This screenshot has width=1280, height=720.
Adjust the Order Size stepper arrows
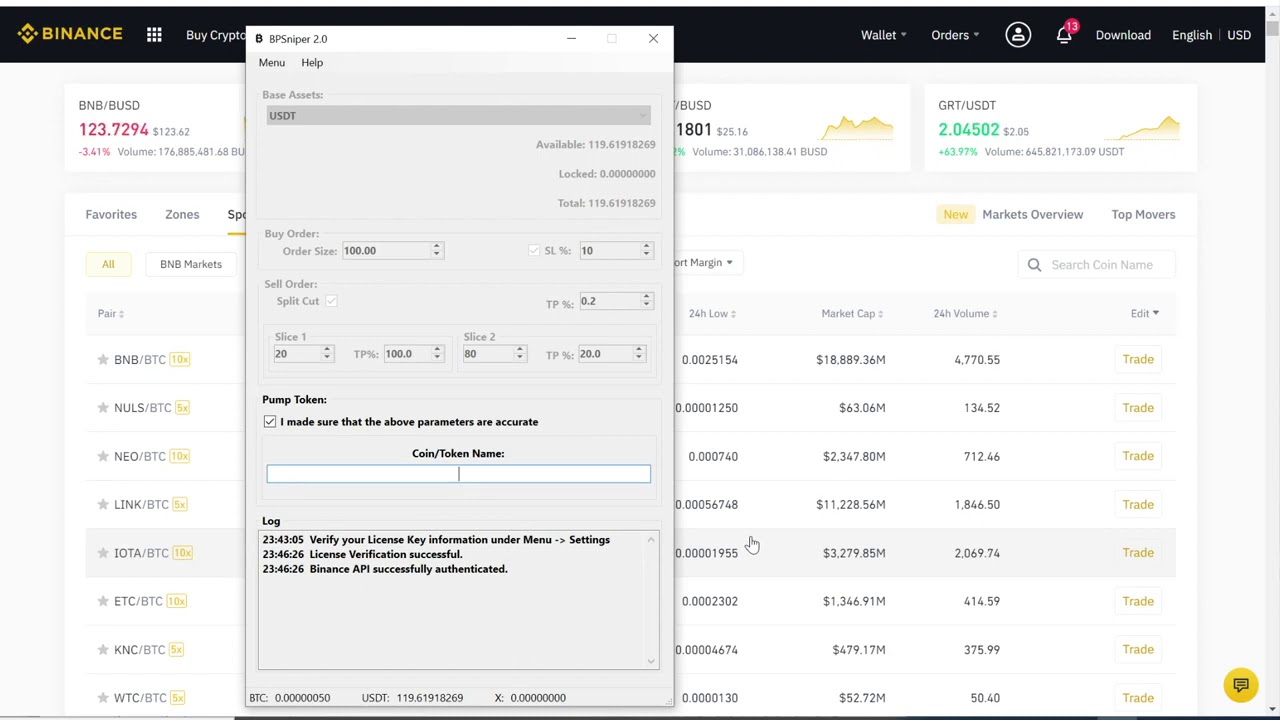pyautogui.click(x=436, y=250)
